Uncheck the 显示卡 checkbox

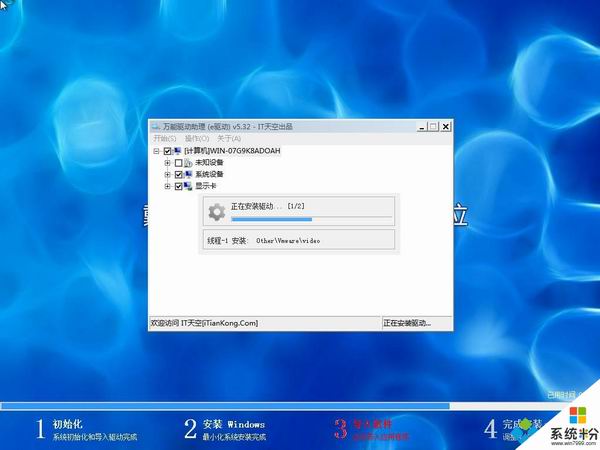(x=178, y=187)
